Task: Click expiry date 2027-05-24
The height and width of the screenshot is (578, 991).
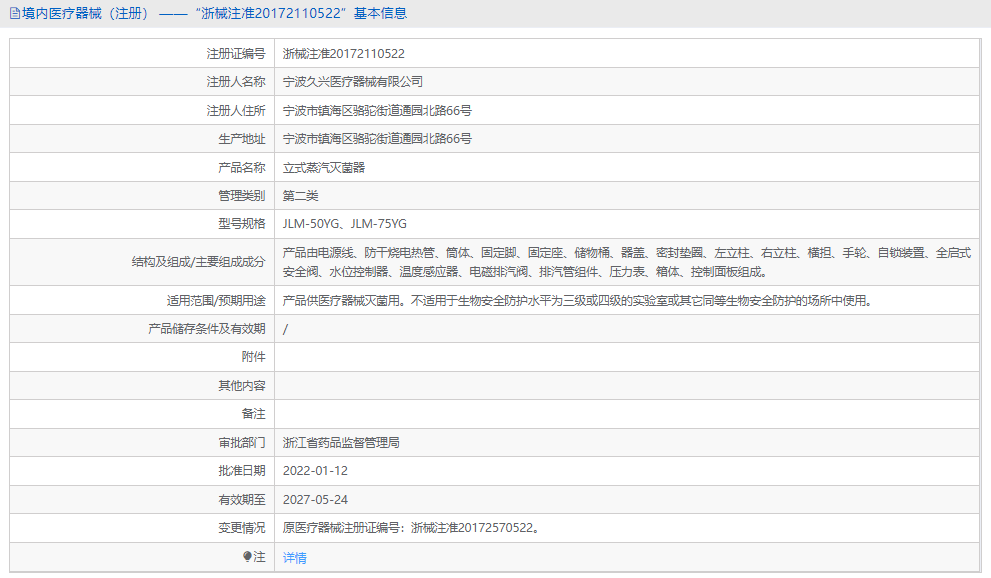Action: 315,500
